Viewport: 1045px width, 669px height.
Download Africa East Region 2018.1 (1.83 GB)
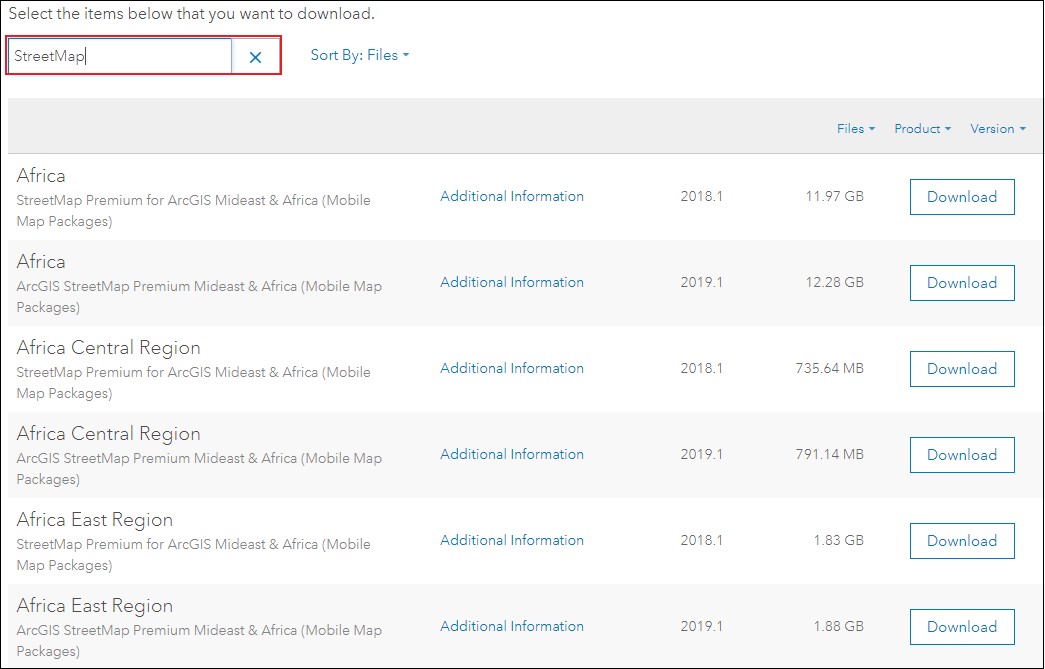click(x=962, y=540)
